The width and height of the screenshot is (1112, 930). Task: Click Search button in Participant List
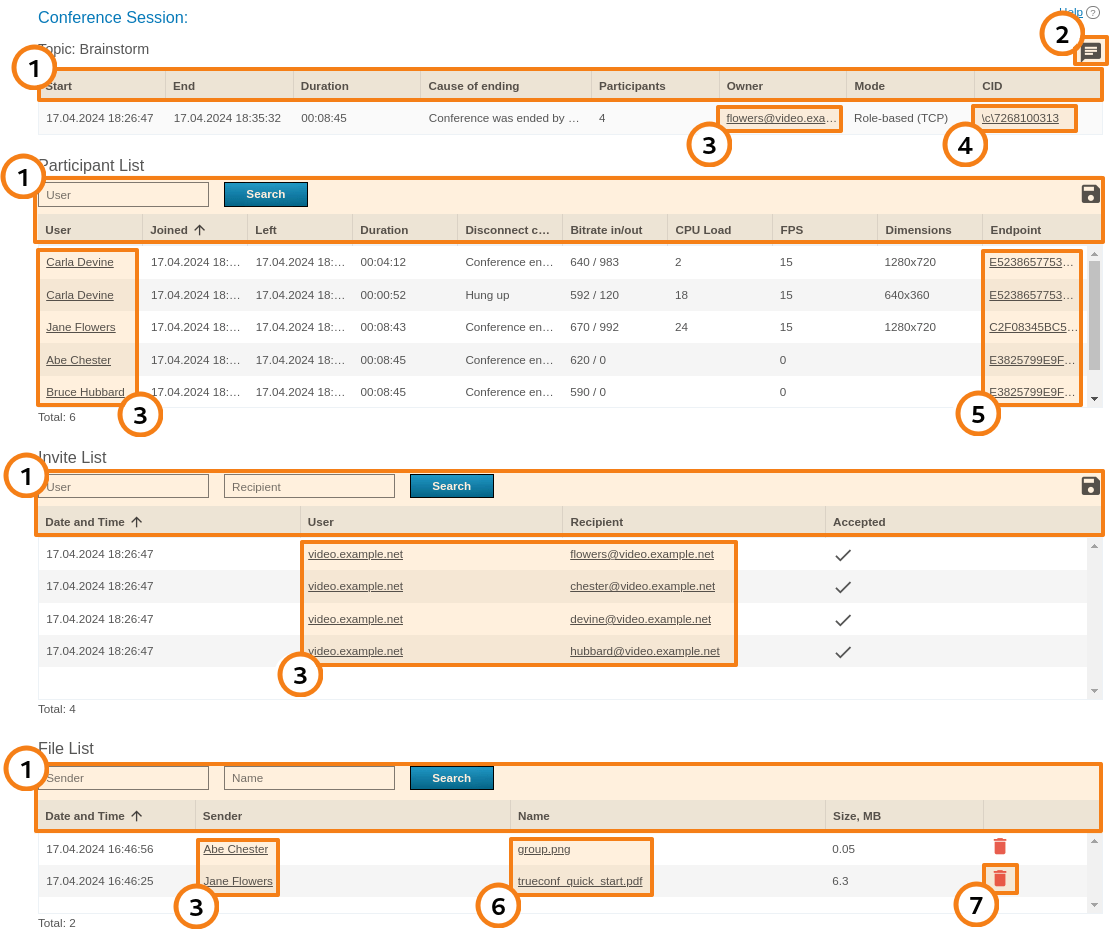point(265,194)
